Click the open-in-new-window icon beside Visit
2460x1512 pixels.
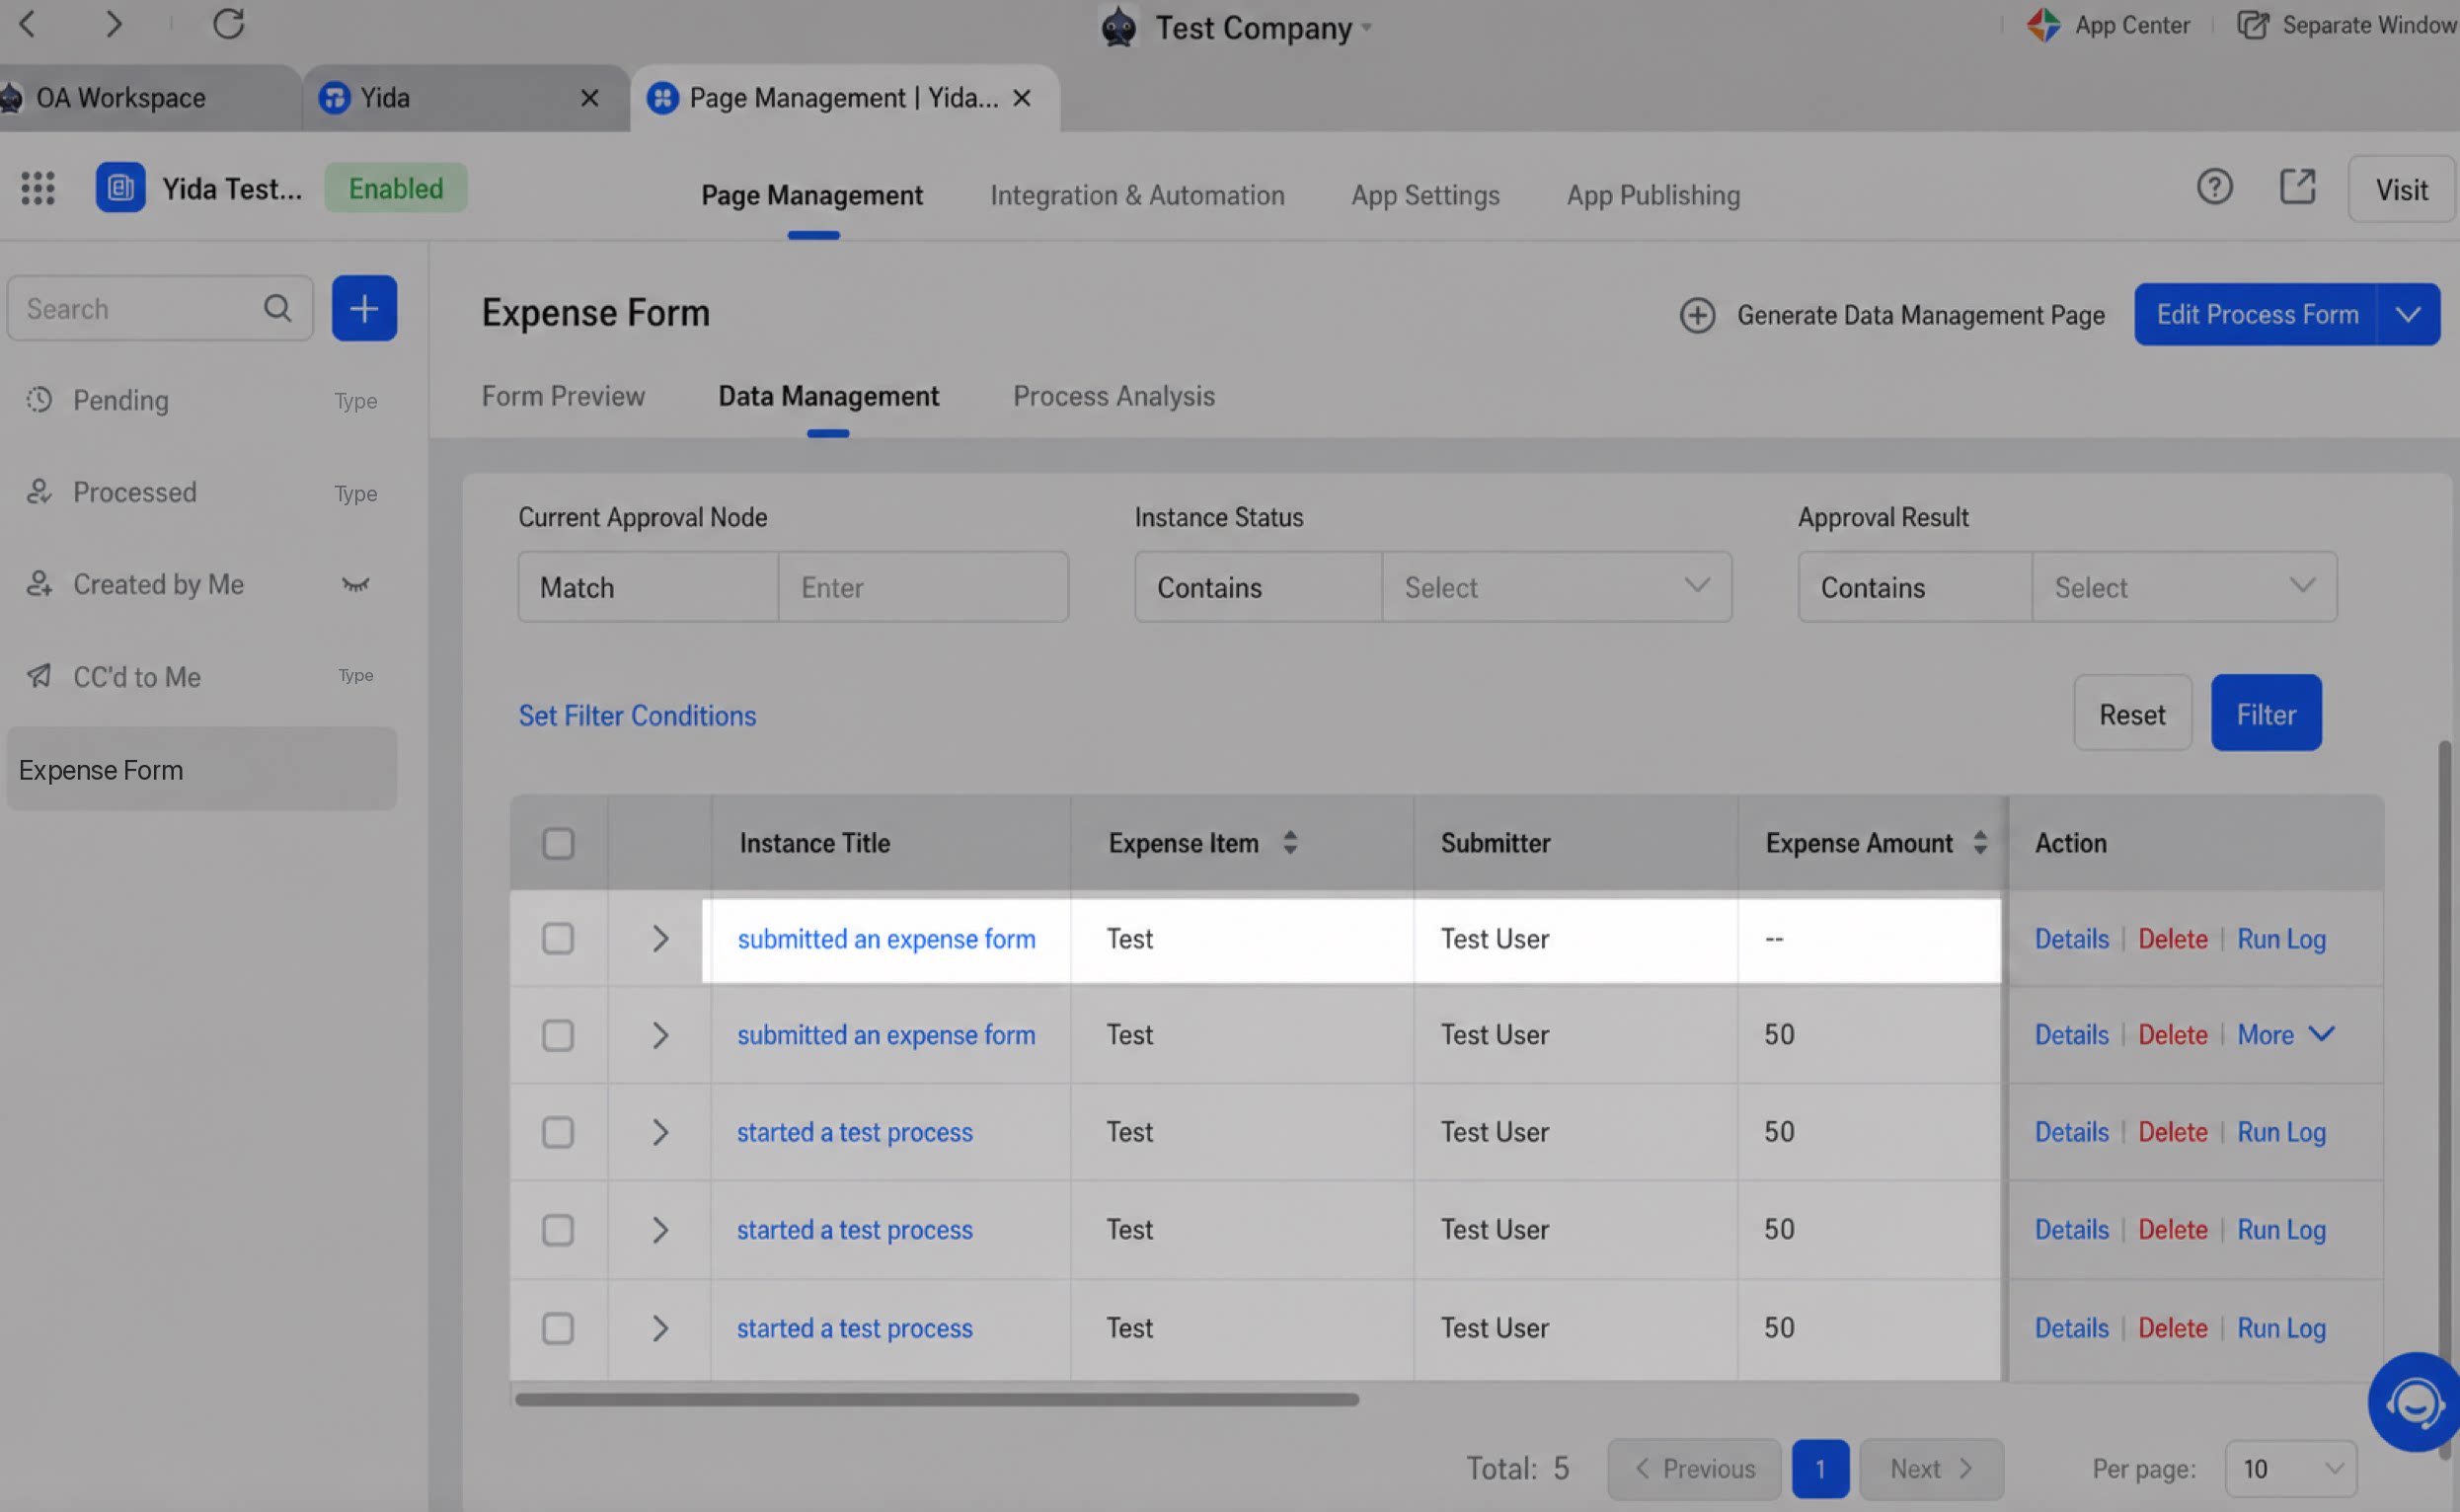pyautogui.click(x=2297, y=187)
